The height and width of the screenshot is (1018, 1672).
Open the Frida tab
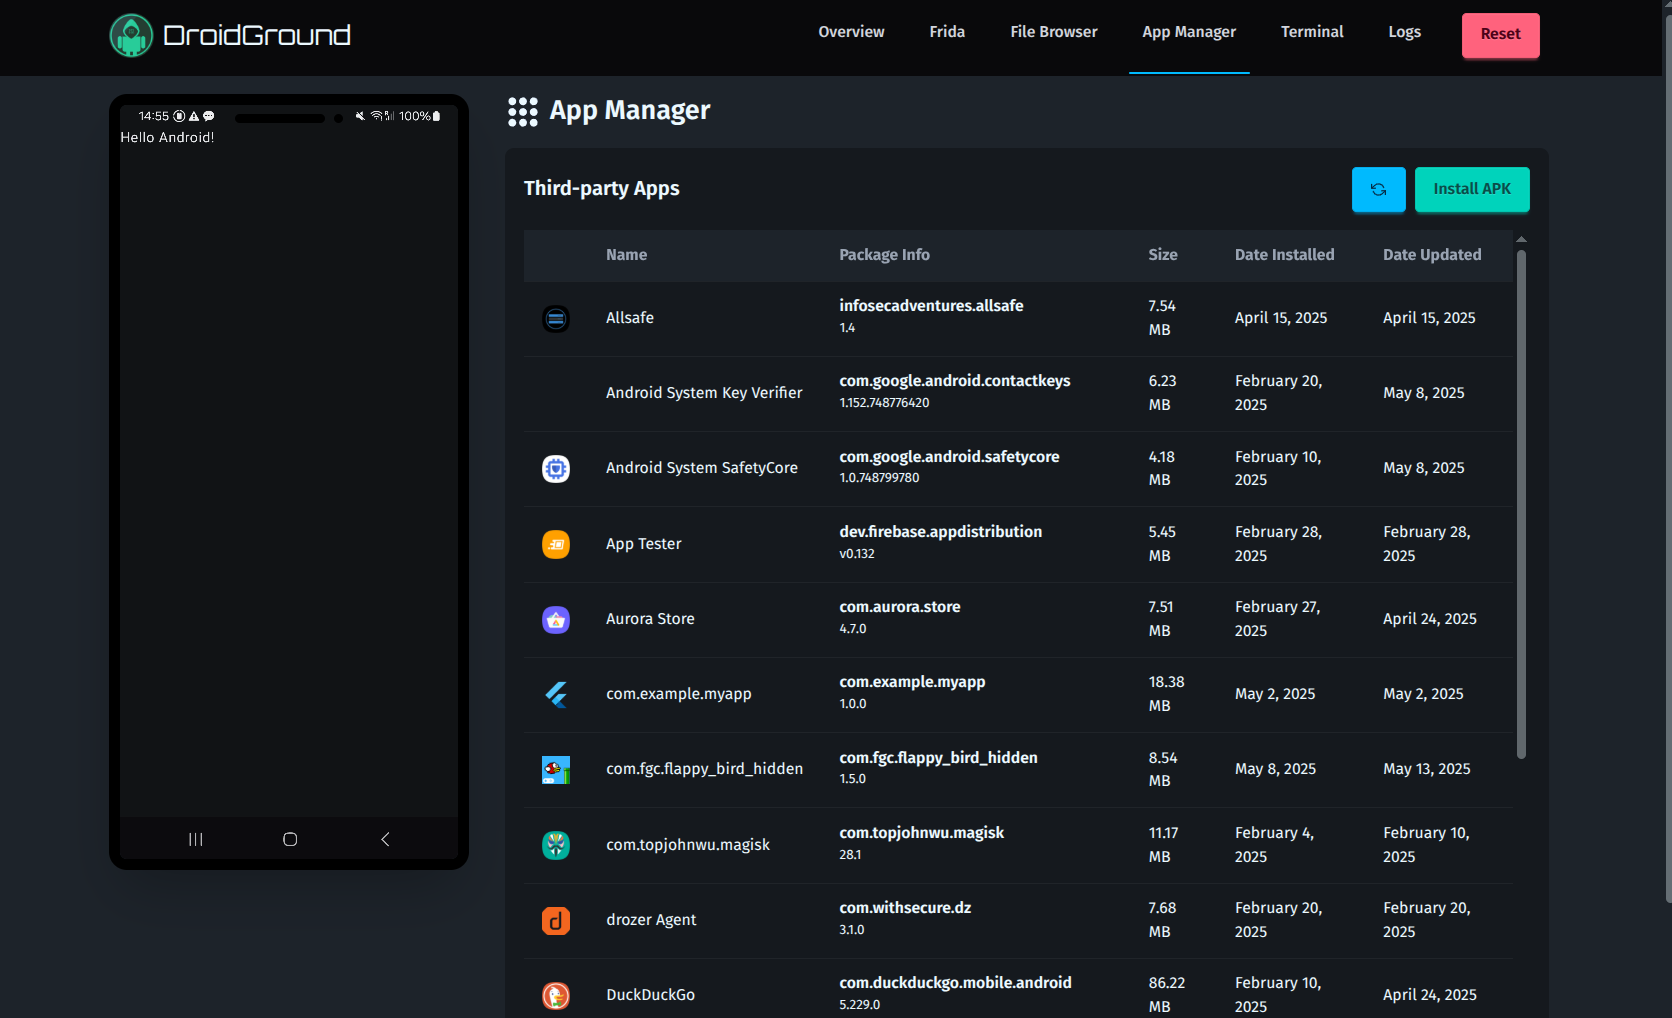[947, 32]
